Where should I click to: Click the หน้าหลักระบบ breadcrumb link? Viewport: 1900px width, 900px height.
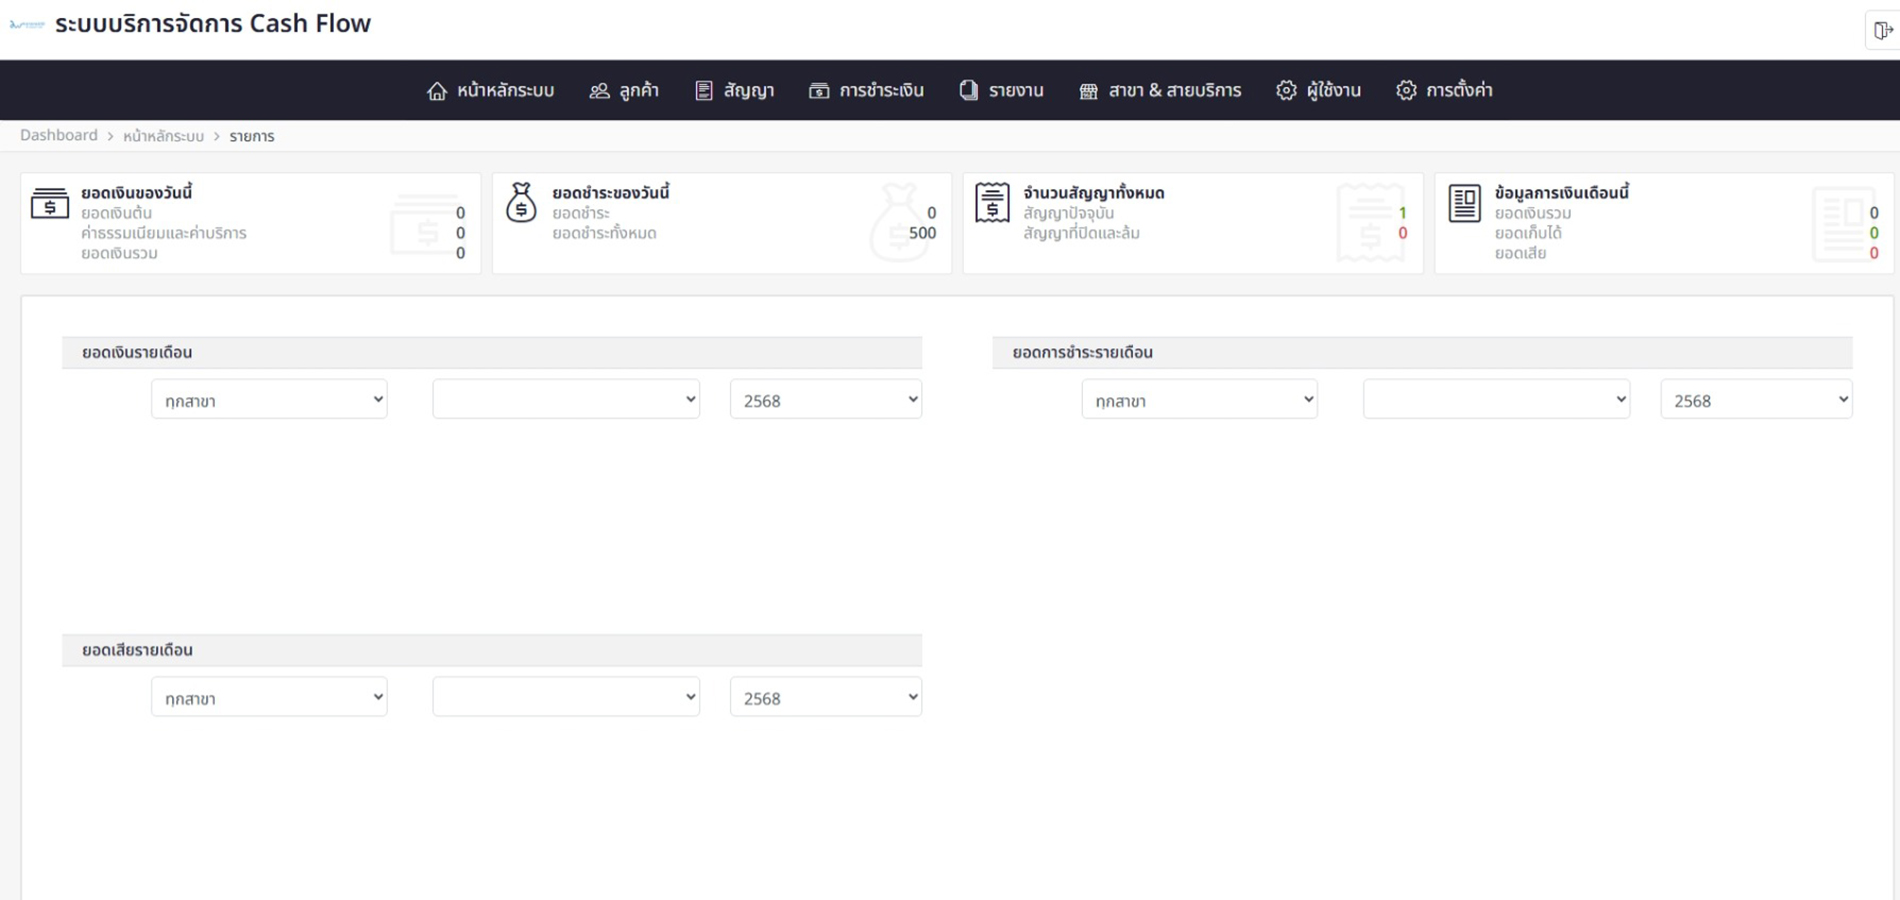pyautogui.click(x=163, y=136)
